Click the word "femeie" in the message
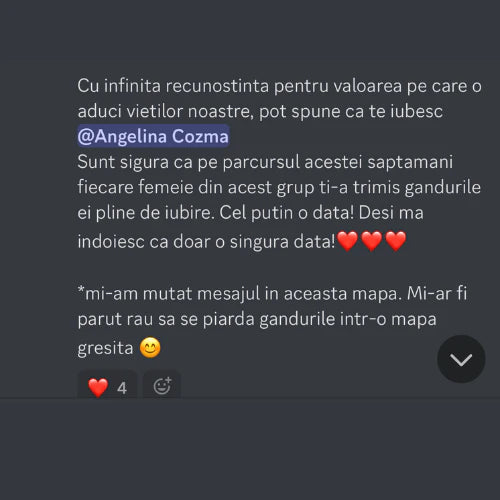 pyautogui.click(x=166, y=187)
